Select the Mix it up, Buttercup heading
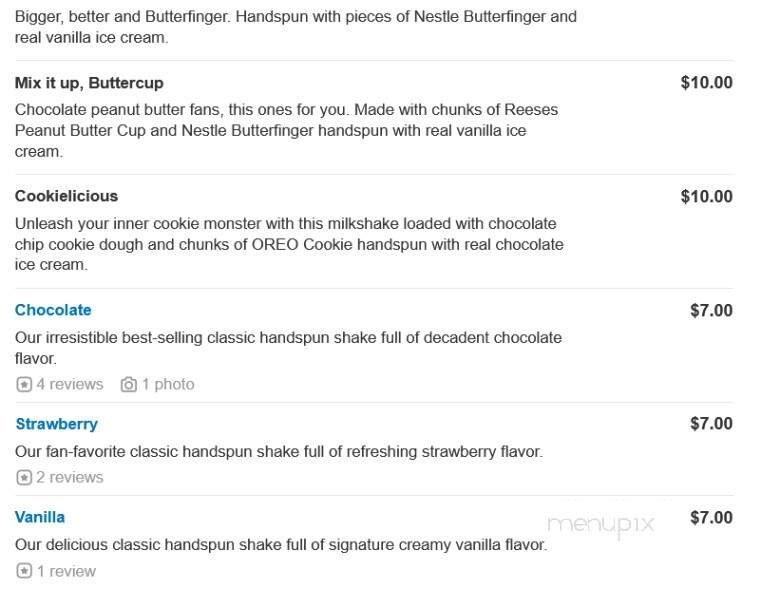780x607 pixels. 89,83
